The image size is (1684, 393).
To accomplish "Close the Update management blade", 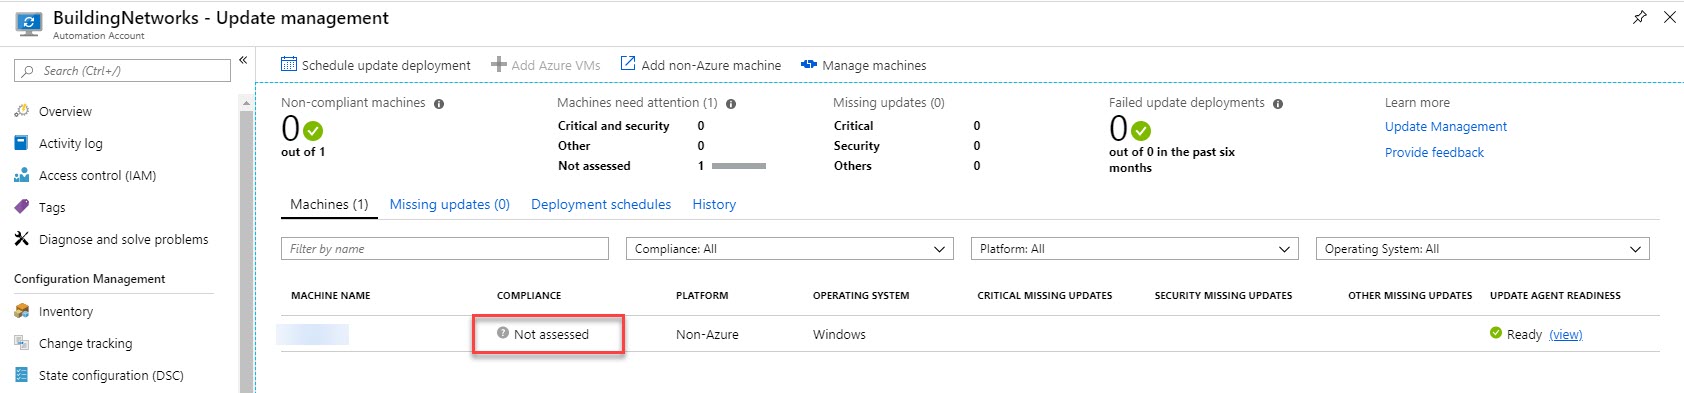I will coord(1670,17).
